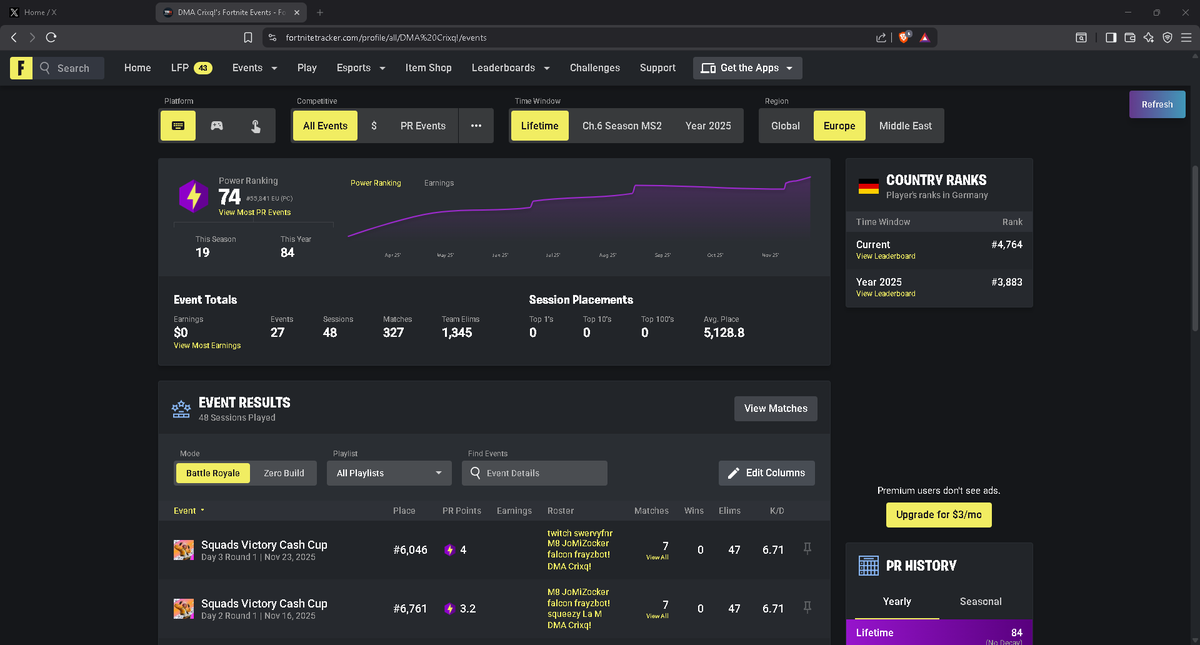The height and width of the screenshot is (645, 1200).
Task: Click the pencil Edit Columns button
Action: 767,473
